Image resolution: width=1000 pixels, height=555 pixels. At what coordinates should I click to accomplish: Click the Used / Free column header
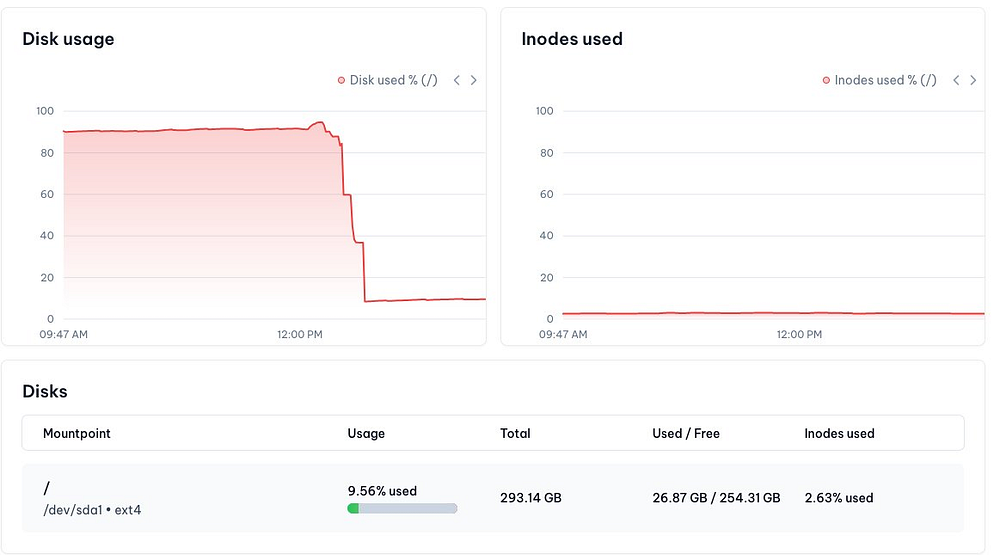[686, 433]
